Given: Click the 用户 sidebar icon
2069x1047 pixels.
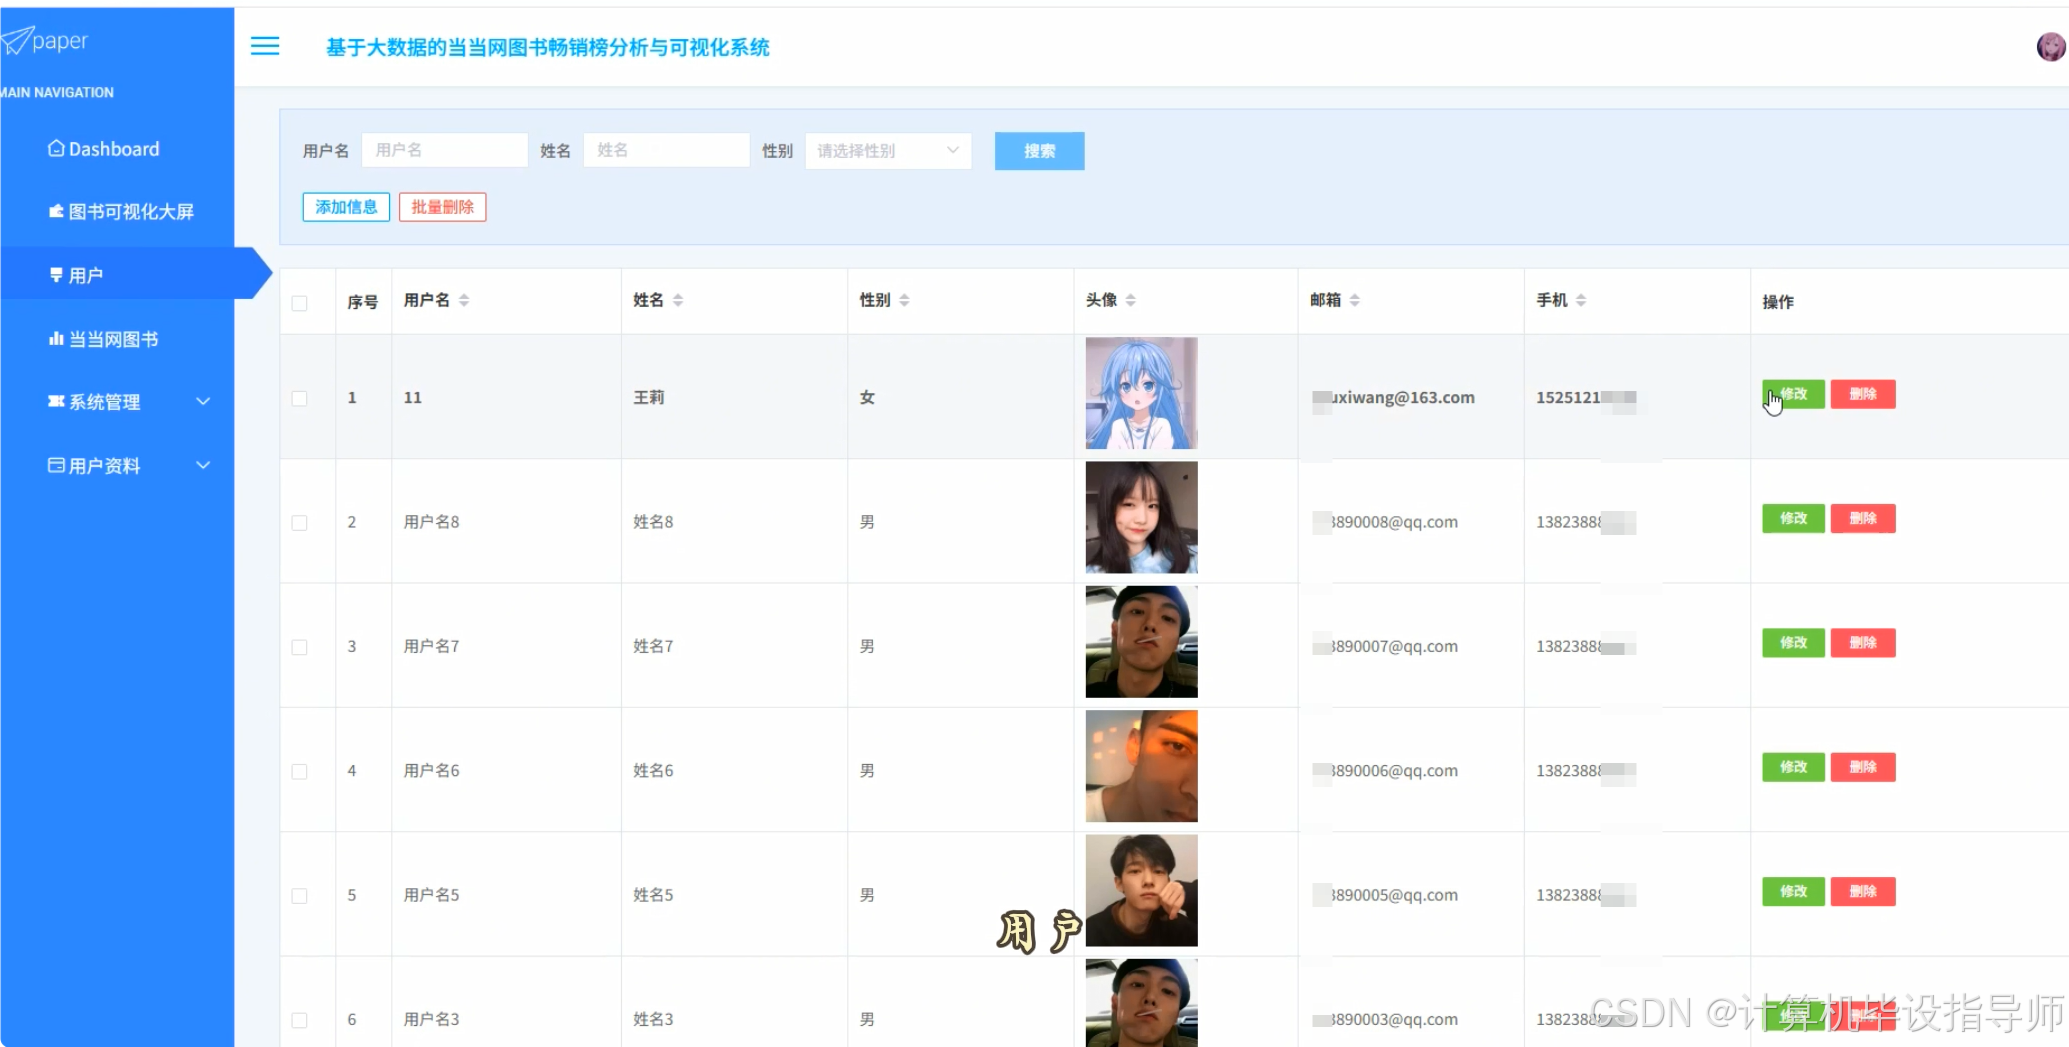Looking at the screenshot, I should (54, 274).
